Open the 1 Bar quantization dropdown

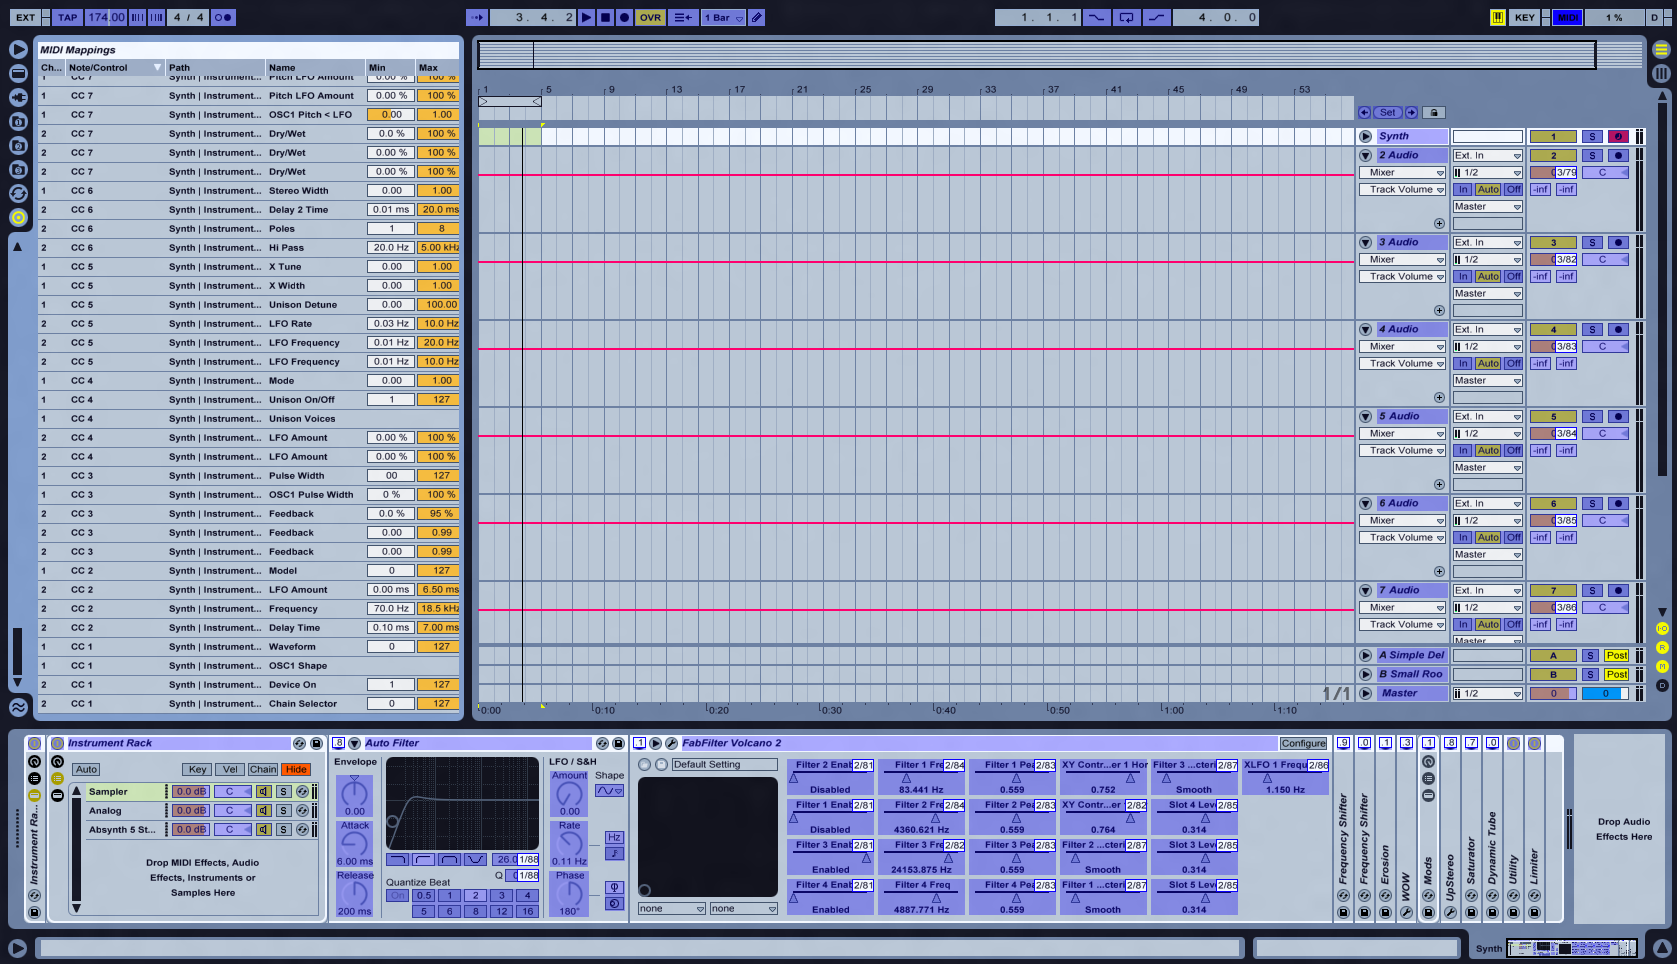(722, 17)
